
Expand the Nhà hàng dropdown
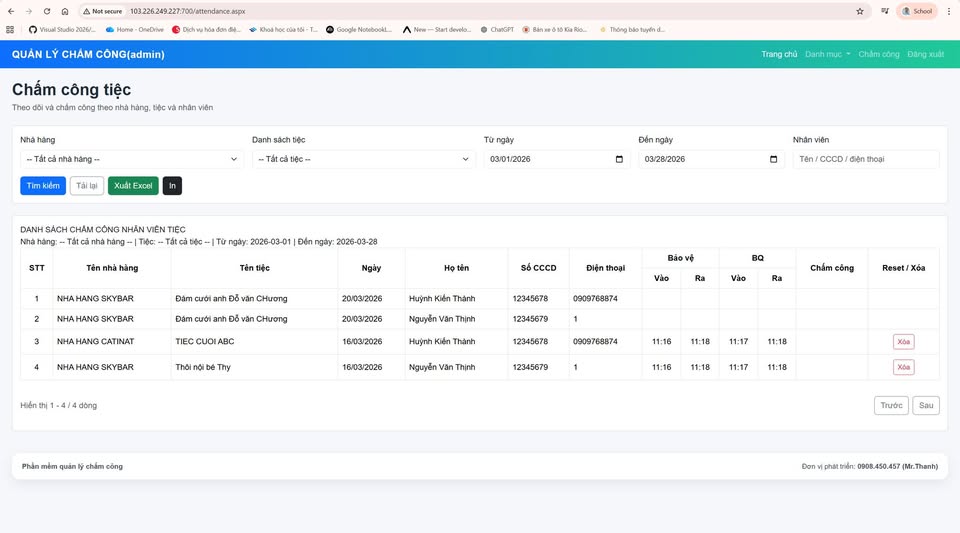click(131, 159)
